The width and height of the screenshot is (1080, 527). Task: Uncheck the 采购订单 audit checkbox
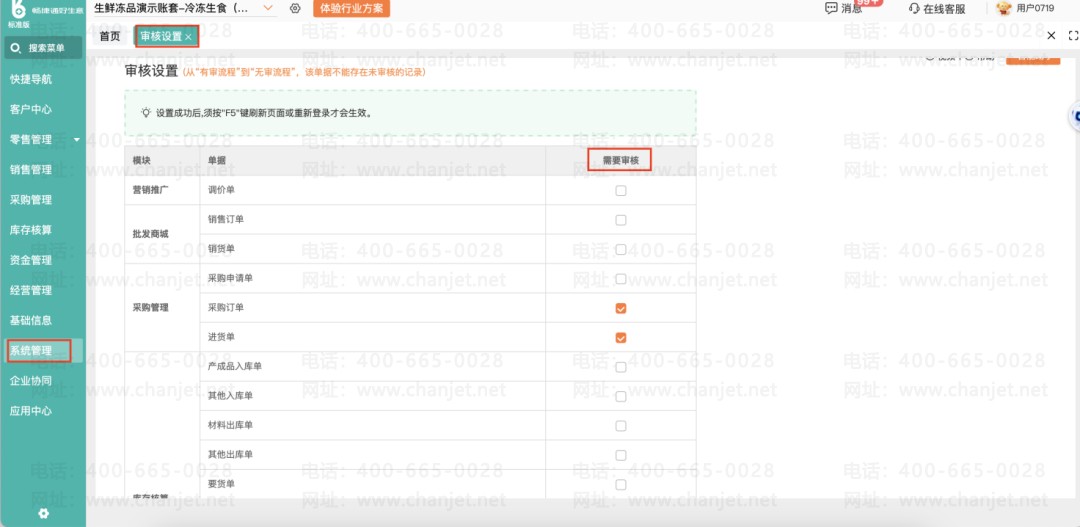621,309
